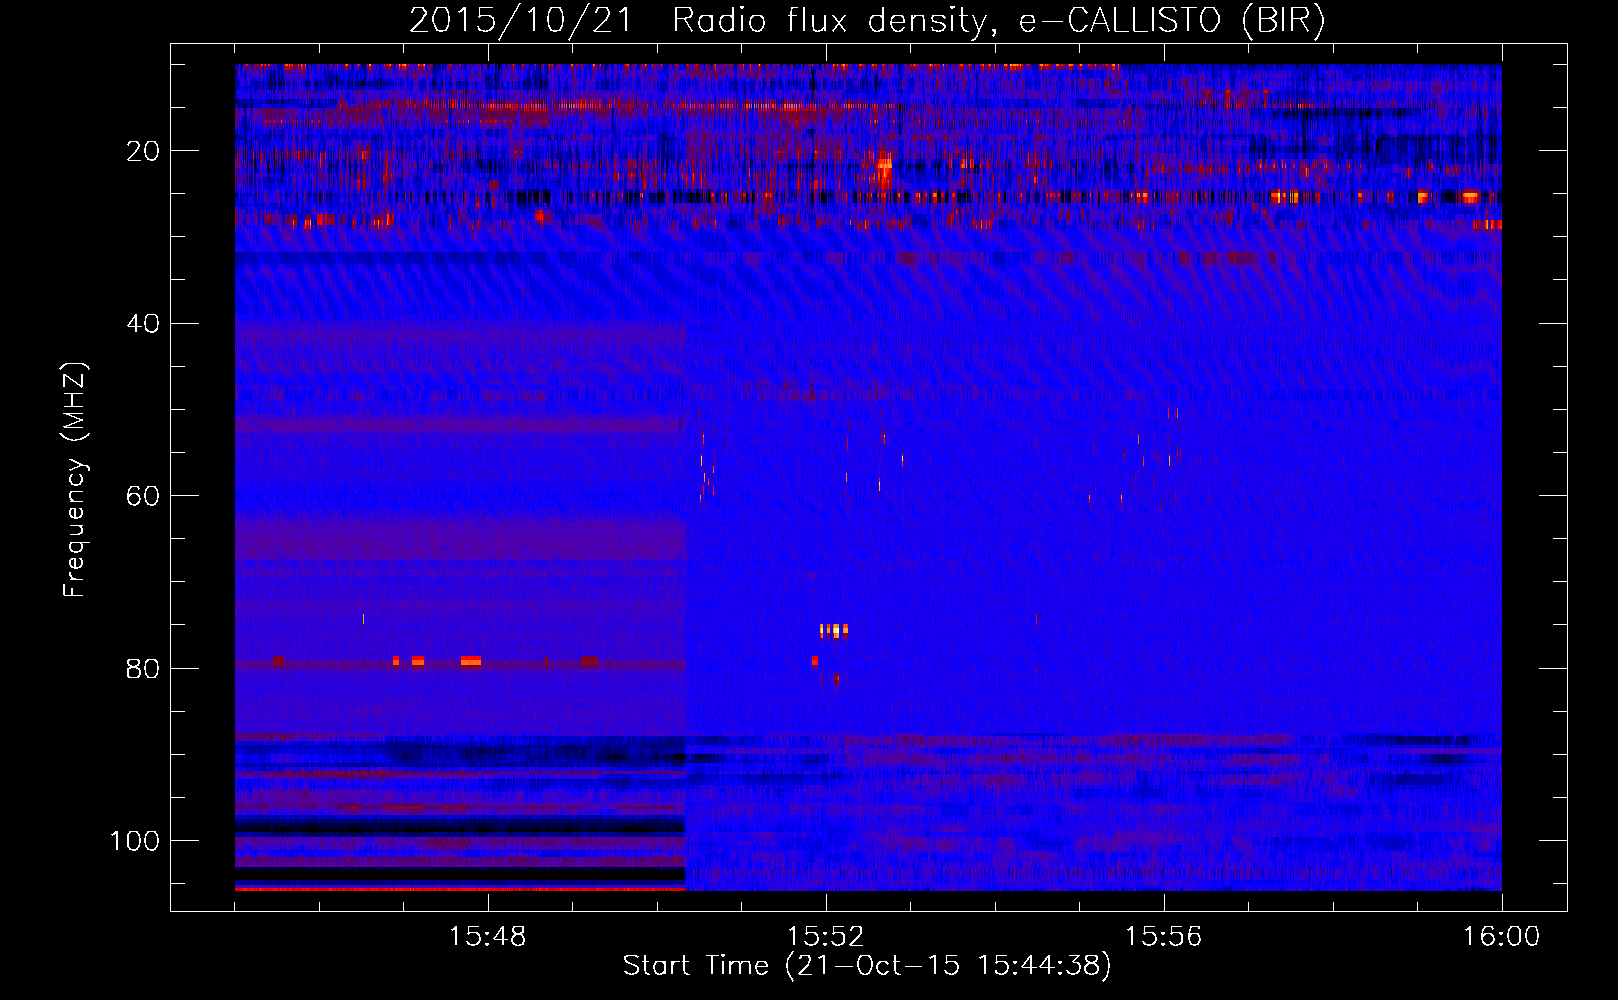Click the "Start Time (21-Oct-15 15:44:38)" axis label
The width and height of the screenshot is (1618, 1000).
click(x=867, y=966)
